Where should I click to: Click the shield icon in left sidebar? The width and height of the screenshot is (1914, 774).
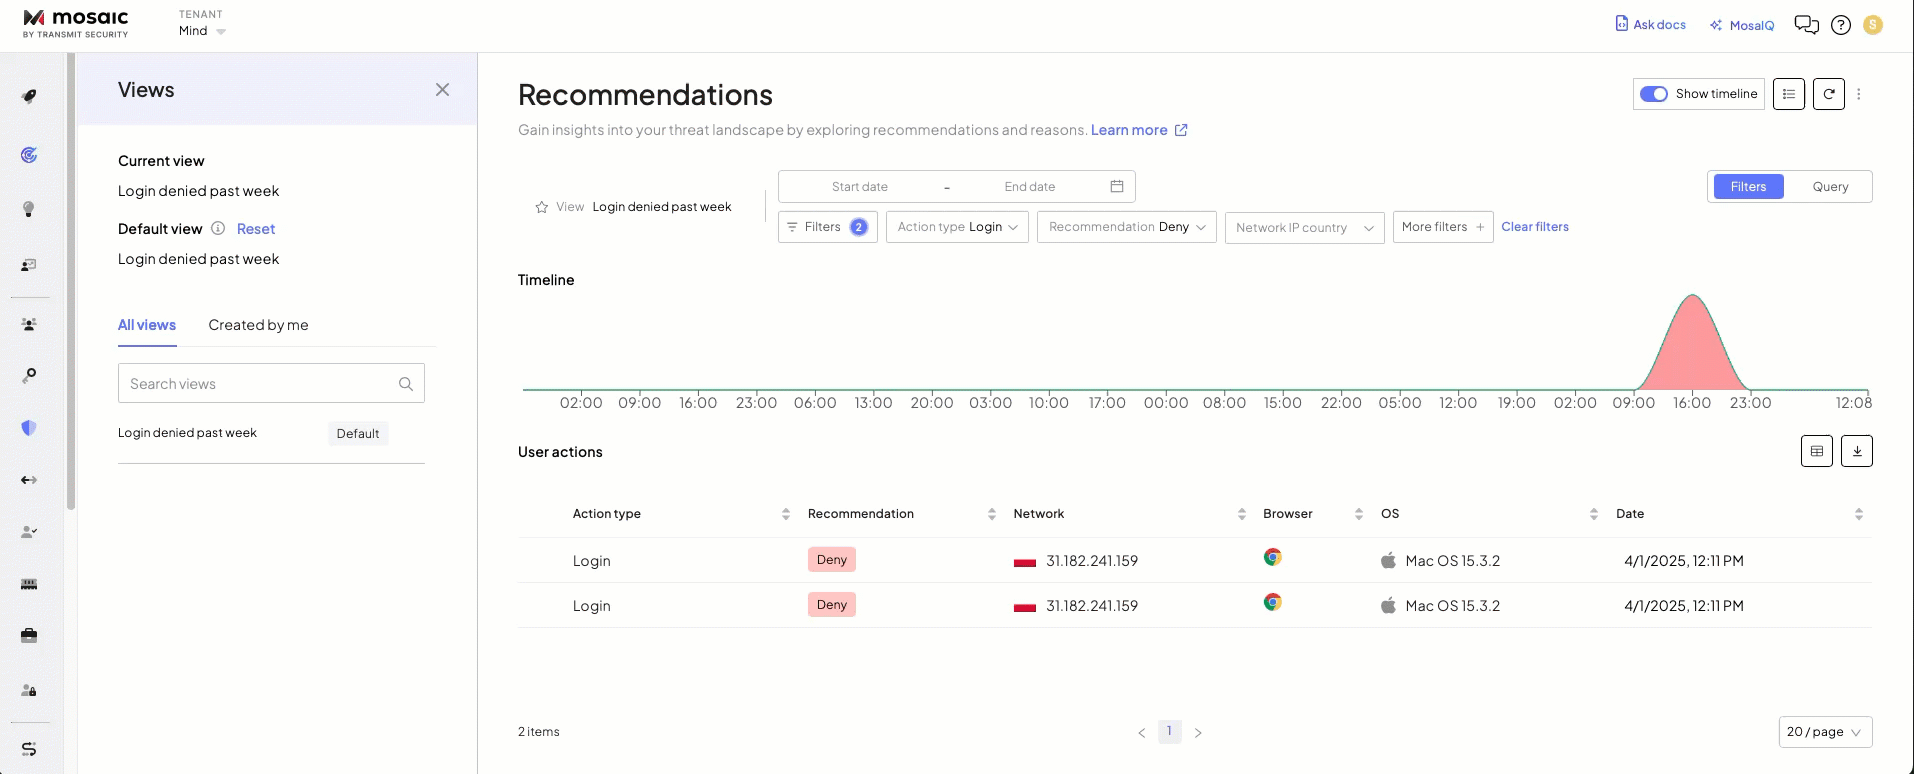pos(29,428)
